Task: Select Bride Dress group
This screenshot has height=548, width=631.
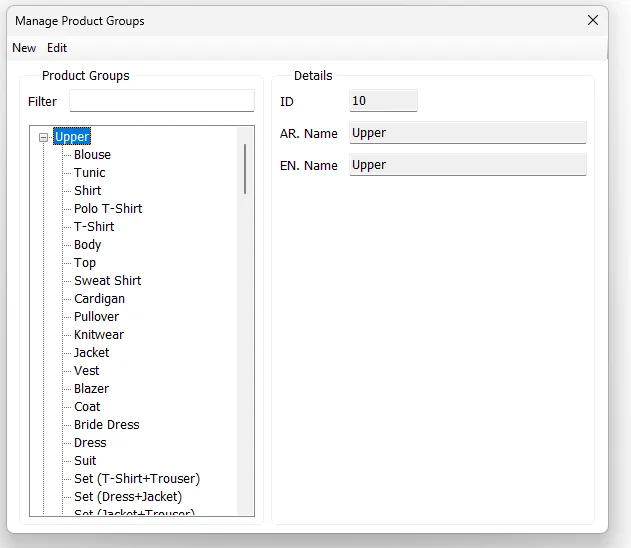Action: (107, 425)
